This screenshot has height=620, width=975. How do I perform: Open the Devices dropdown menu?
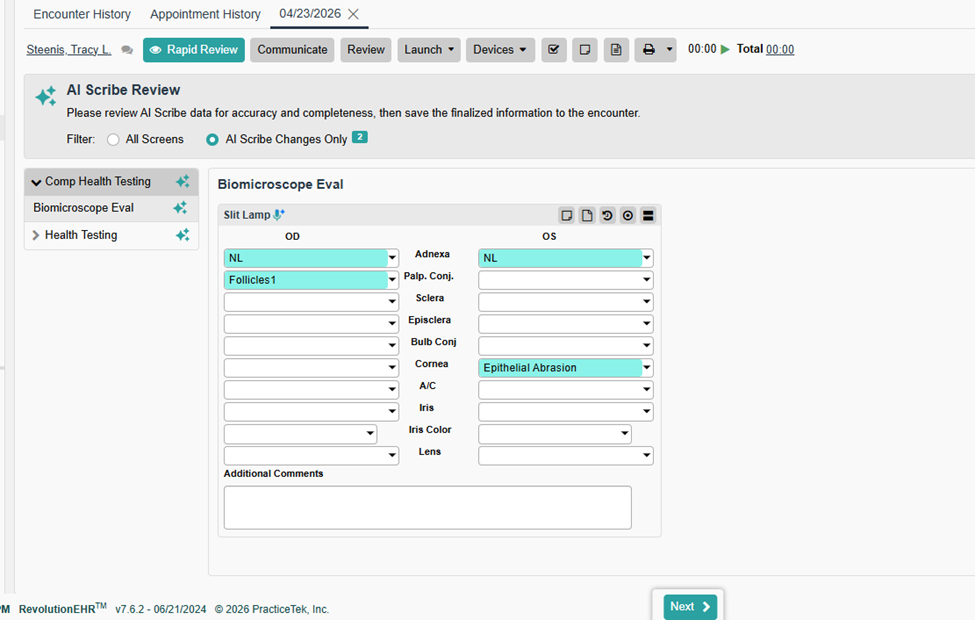(x=499, y=50)
